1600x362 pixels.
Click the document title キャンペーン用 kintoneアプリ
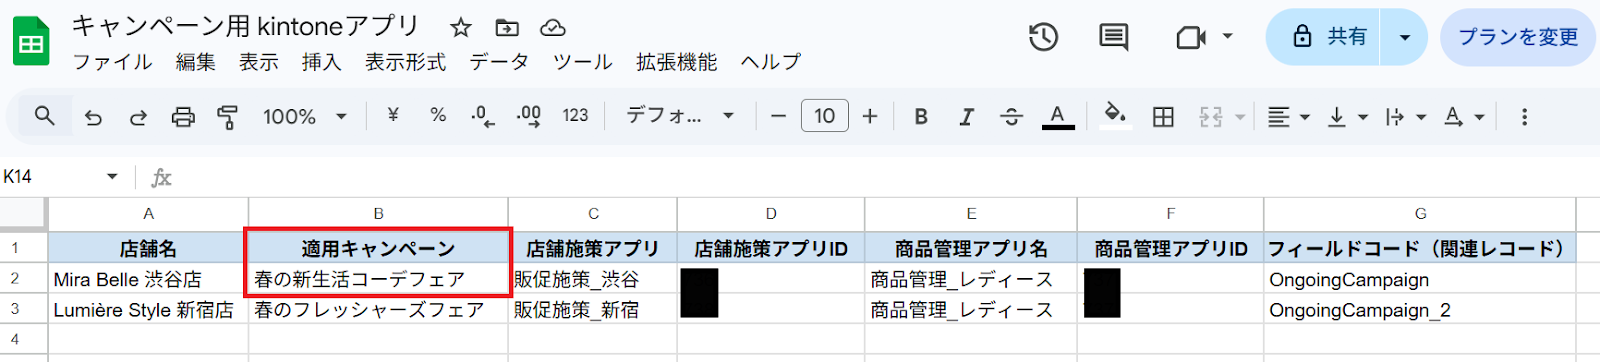[x=246, y=26]
